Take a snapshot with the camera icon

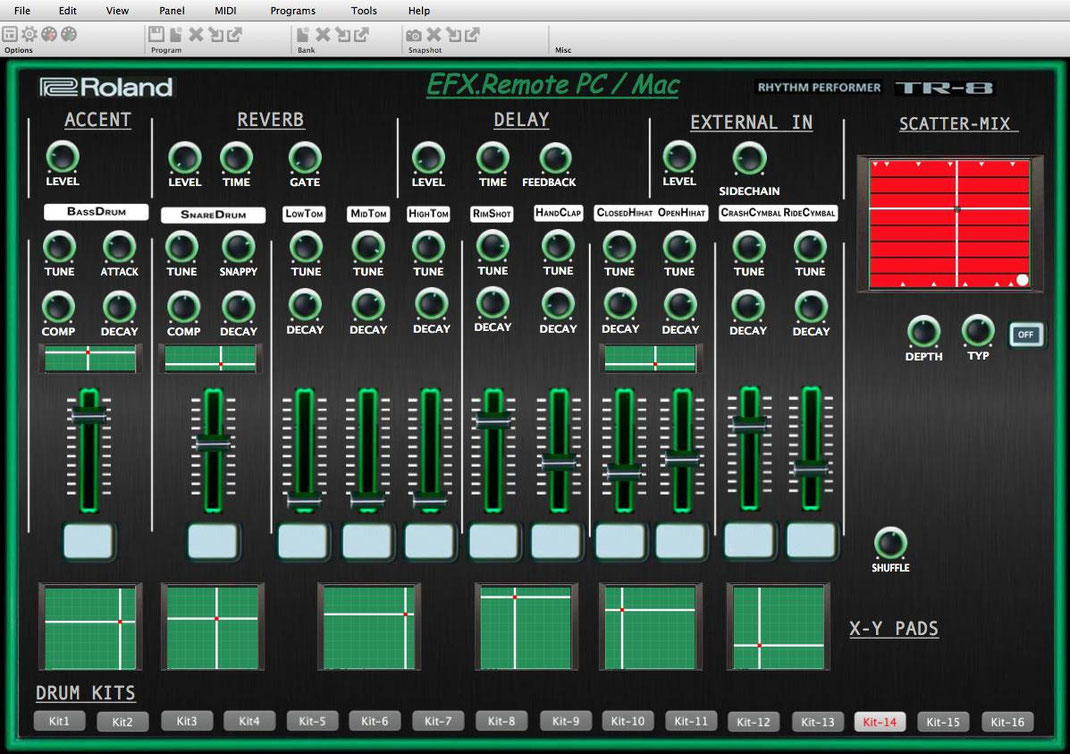[x=414, y=34]
